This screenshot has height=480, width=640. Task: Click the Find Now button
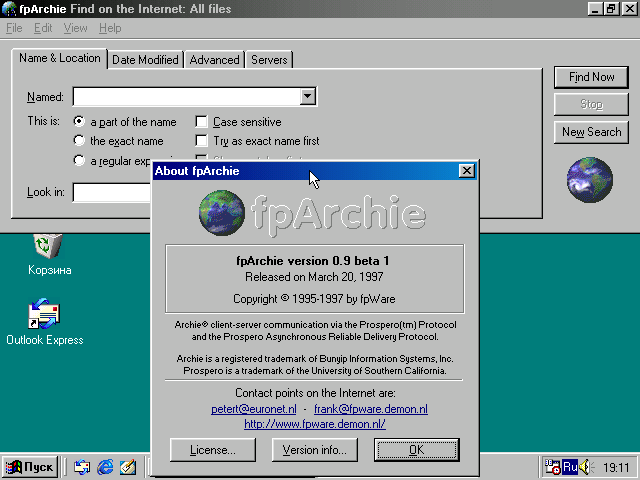pos(591,77)
